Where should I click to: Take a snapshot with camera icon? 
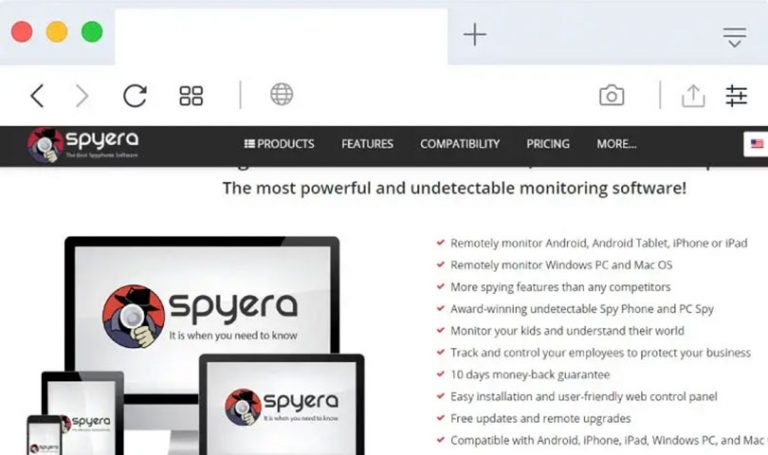pyautogui.click(x=611, y=96)
